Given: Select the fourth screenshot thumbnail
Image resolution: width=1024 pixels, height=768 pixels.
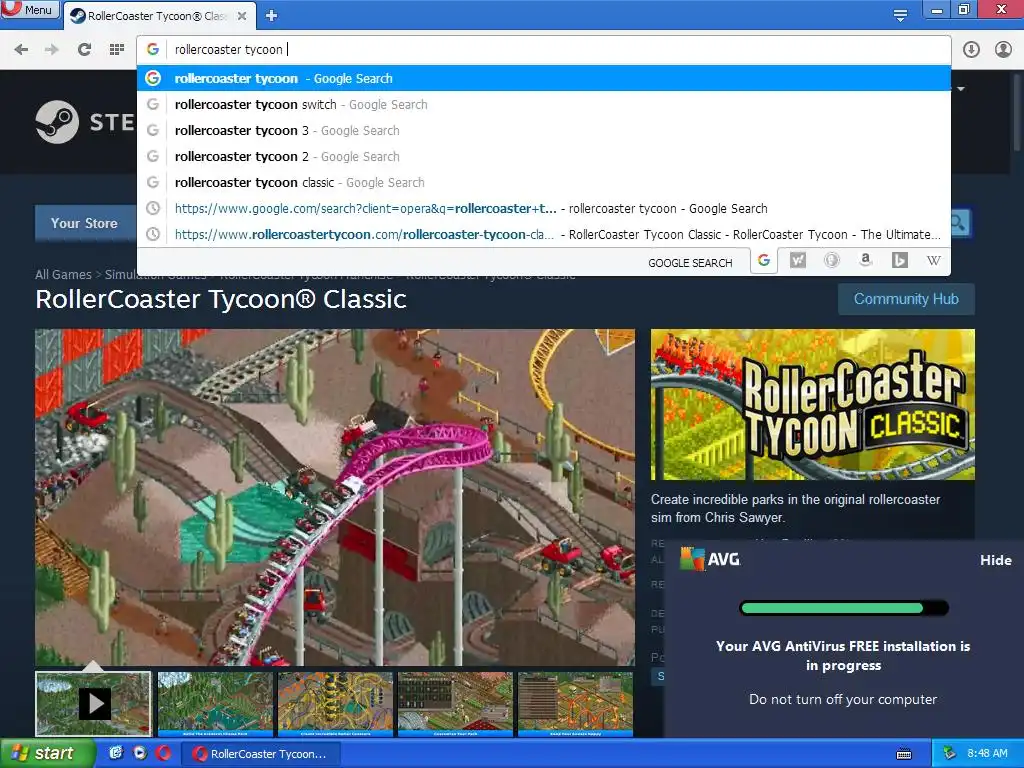Looking at the screenshot, I should point(455,704).
